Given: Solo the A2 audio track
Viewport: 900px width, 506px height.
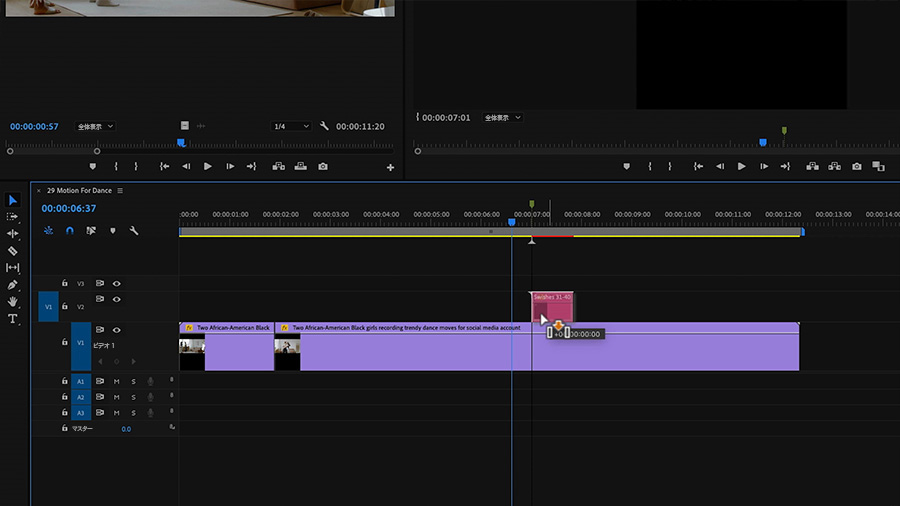Looking at the screenshot, I should tap(134, 397).
